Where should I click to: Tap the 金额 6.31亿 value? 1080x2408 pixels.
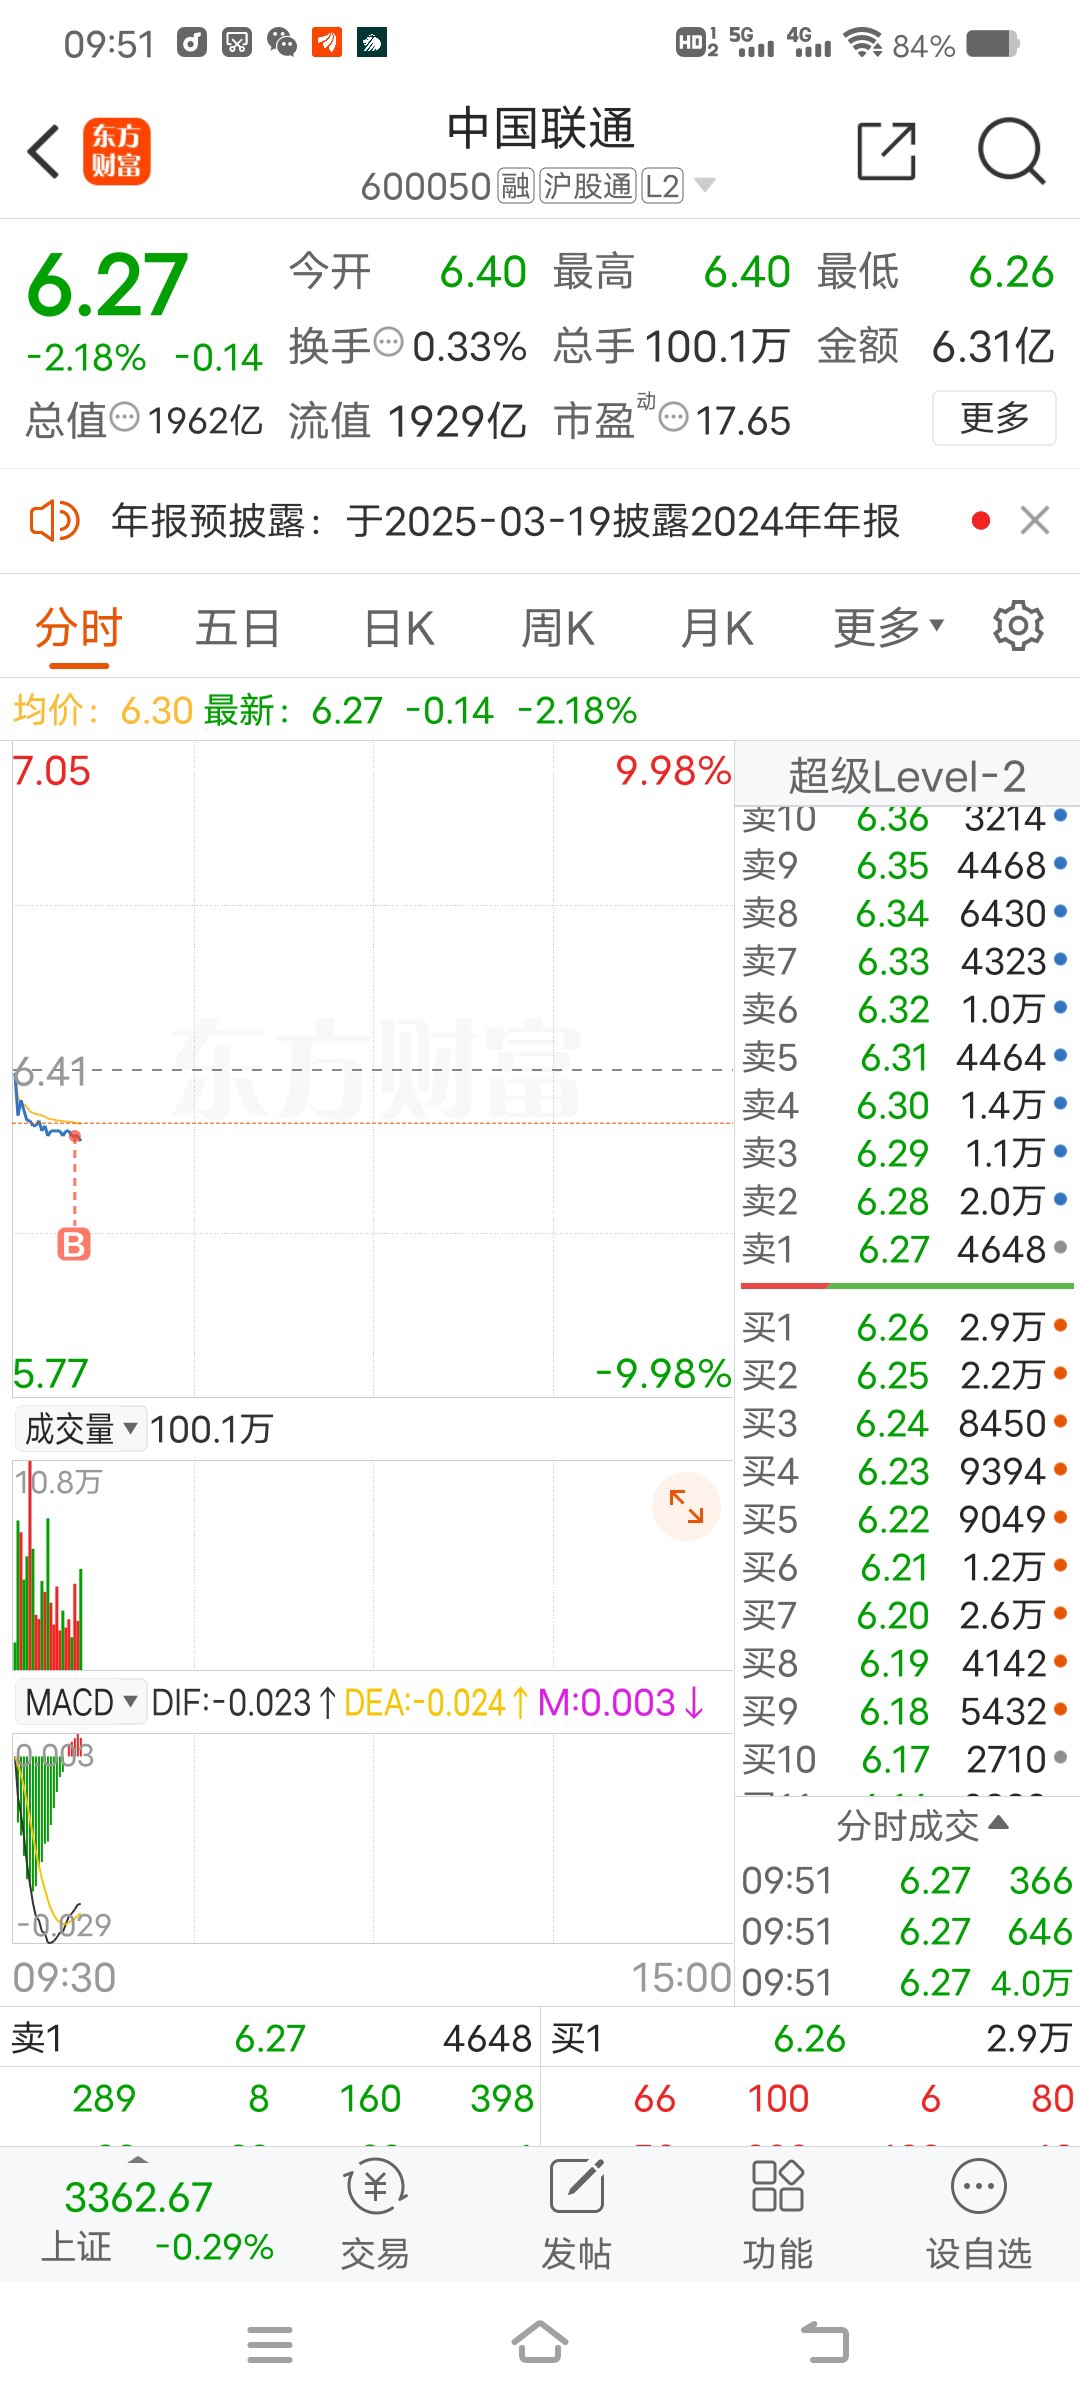pyautogui.click(x=993, y=346)
